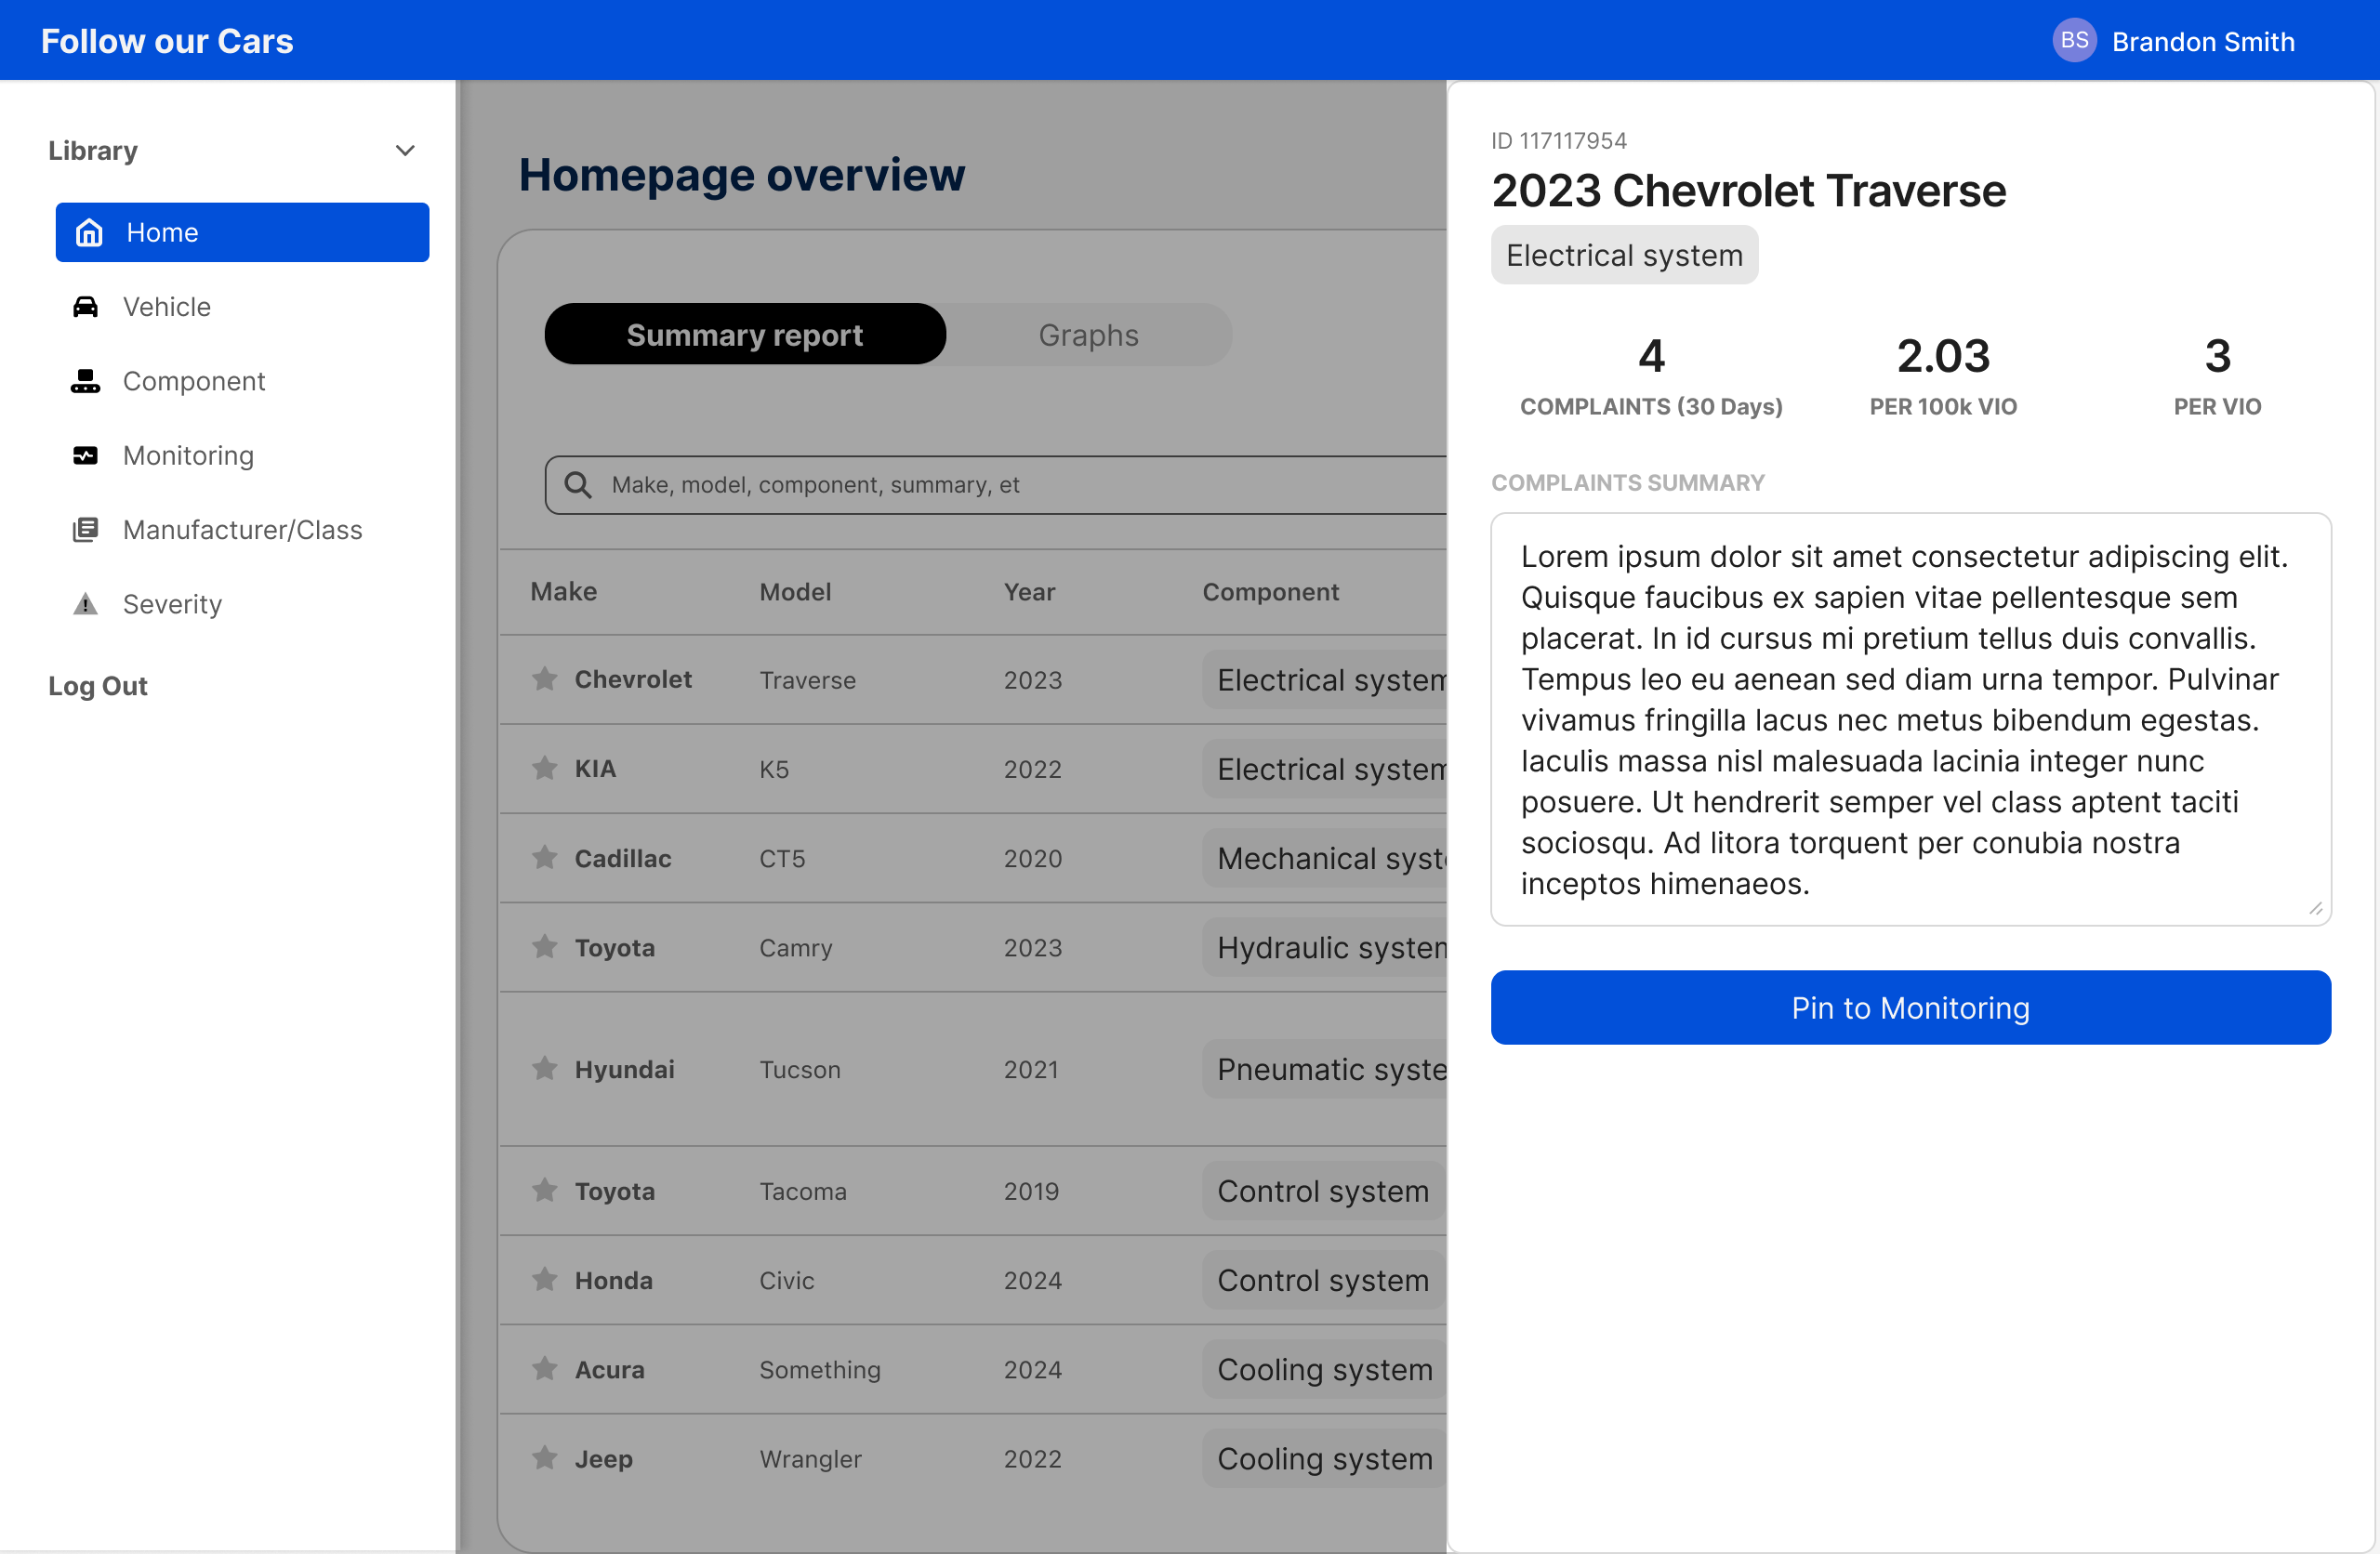Star the KIA K5 row

tap(545, 768)
